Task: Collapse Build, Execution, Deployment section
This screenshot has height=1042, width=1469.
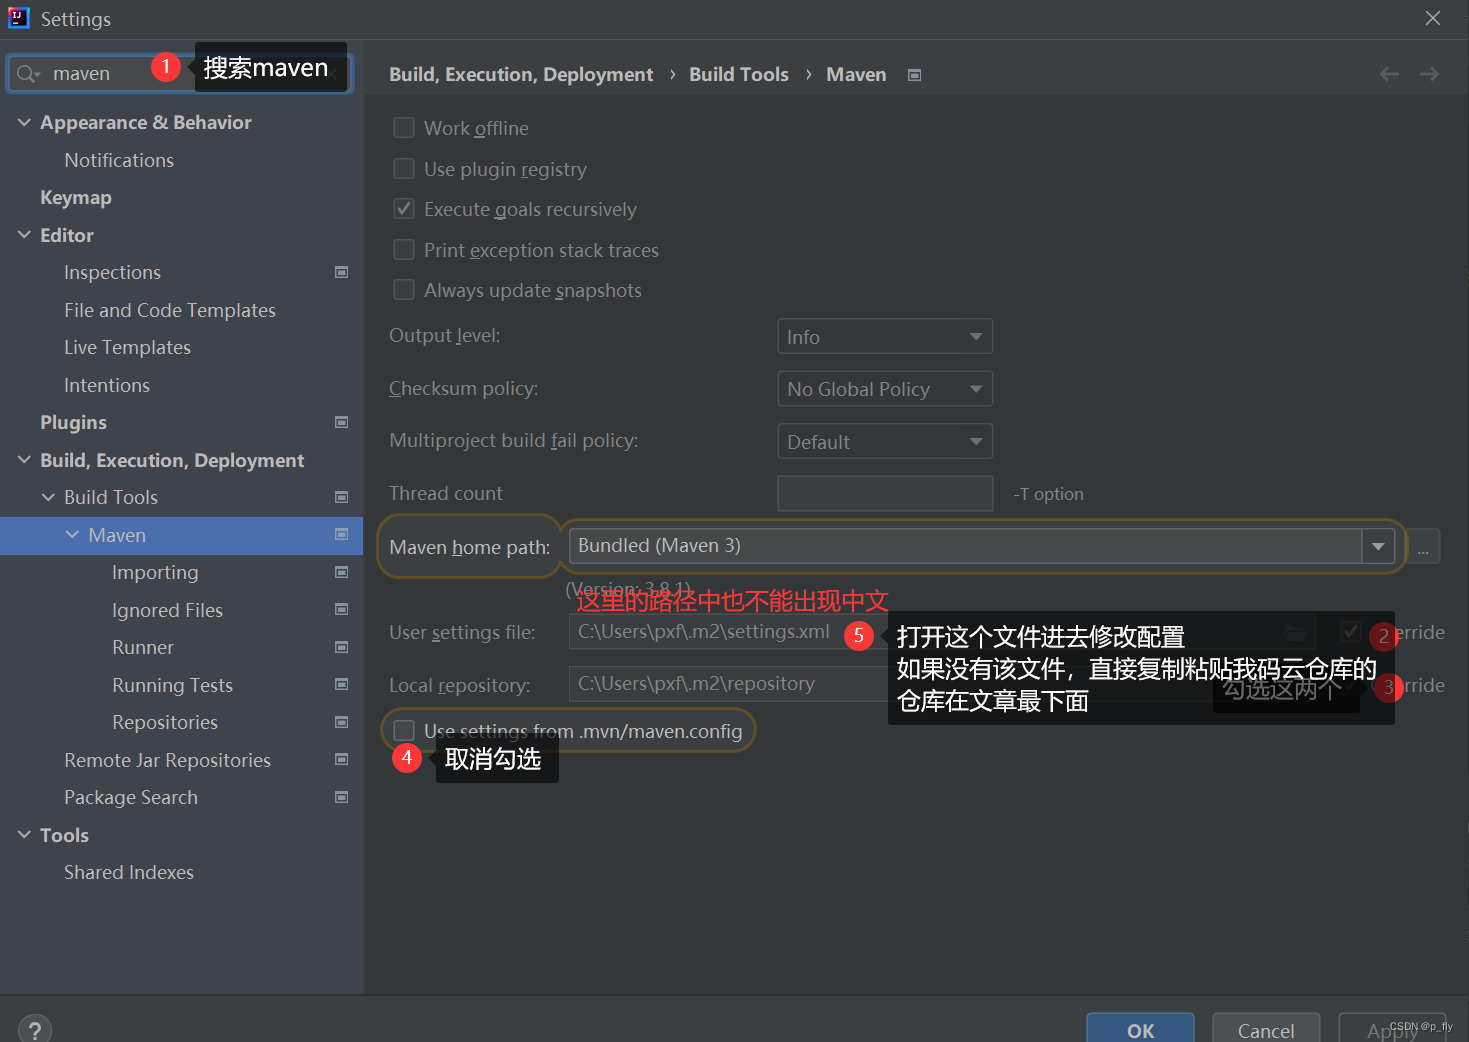Action: [x=25, y=460]
